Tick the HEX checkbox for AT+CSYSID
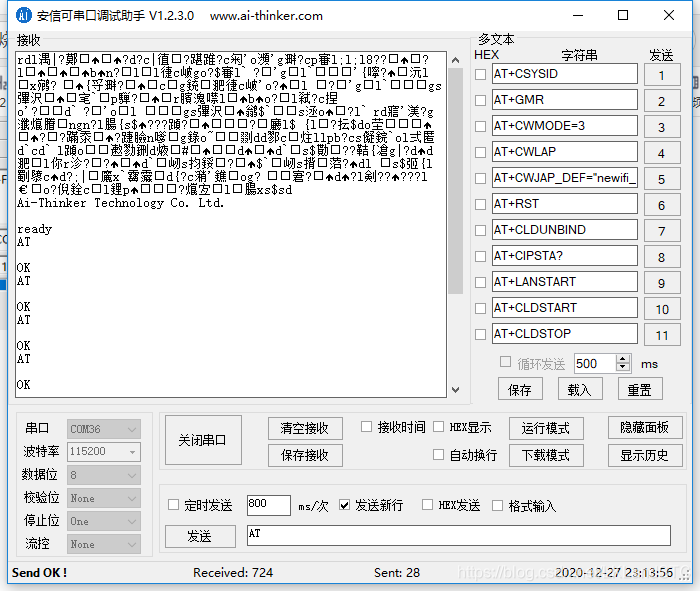 pyautogui.click(x=480, y=74)
